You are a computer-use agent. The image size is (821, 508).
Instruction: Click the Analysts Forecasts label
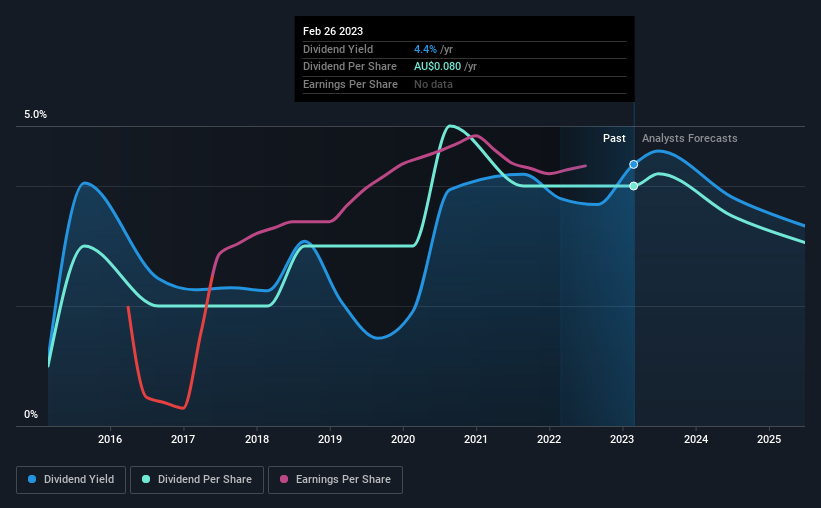[x=690, y=138]
